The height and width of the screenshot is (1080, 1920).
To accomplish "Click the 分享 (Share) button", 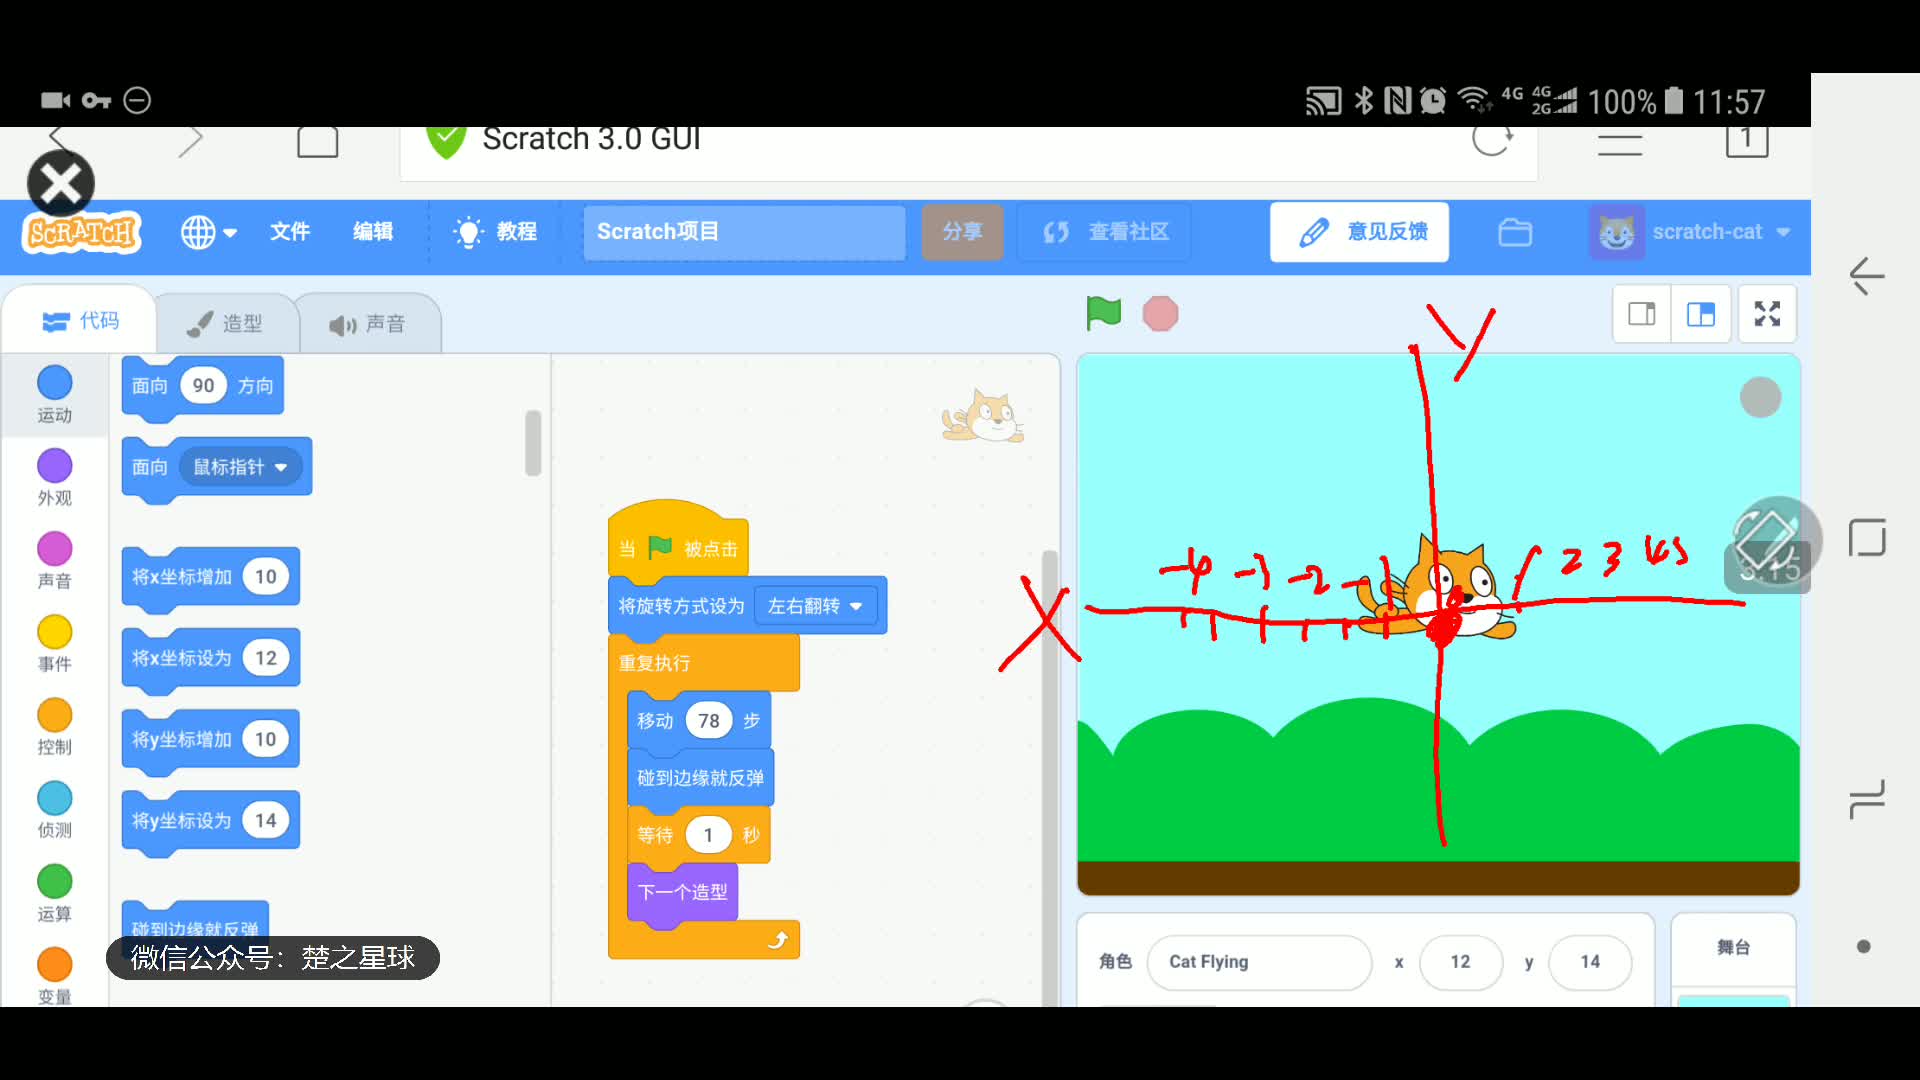I will [962, 232].
